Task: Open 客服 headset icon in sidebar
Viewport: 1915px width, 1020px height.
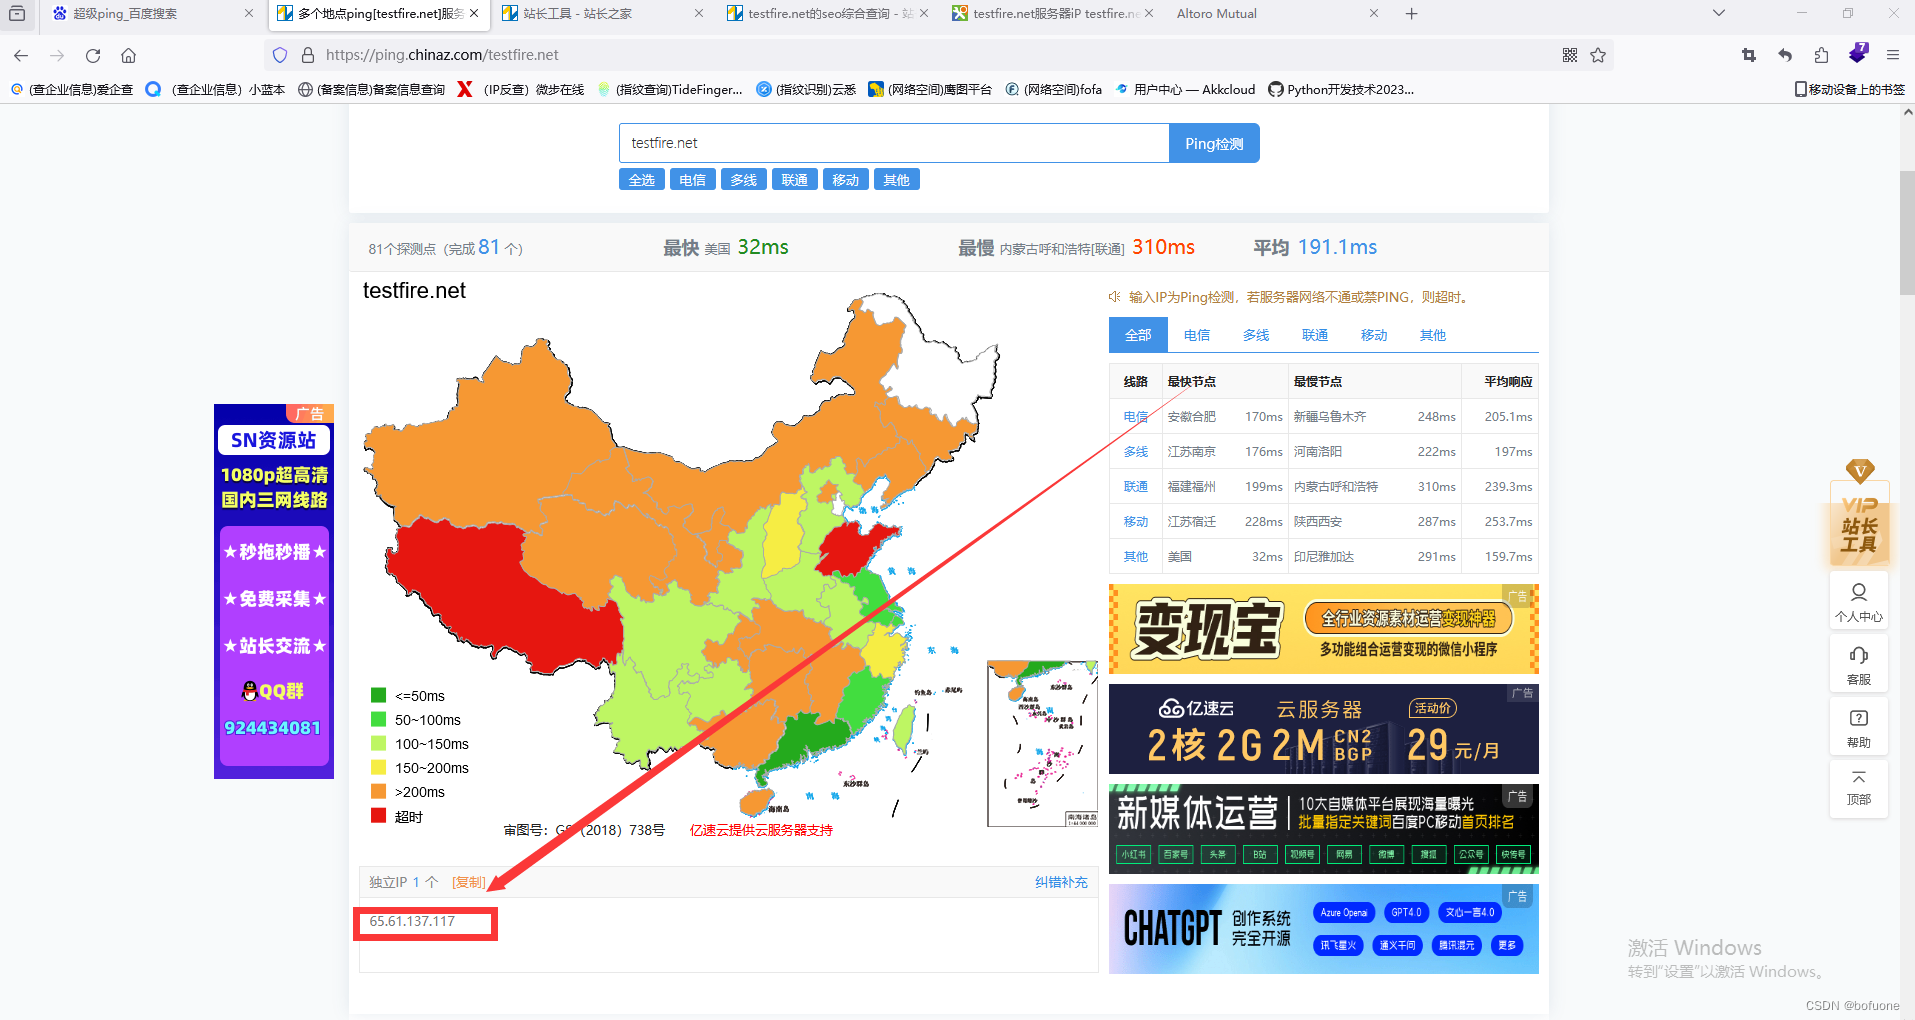Action: (x=1859, y=665)
